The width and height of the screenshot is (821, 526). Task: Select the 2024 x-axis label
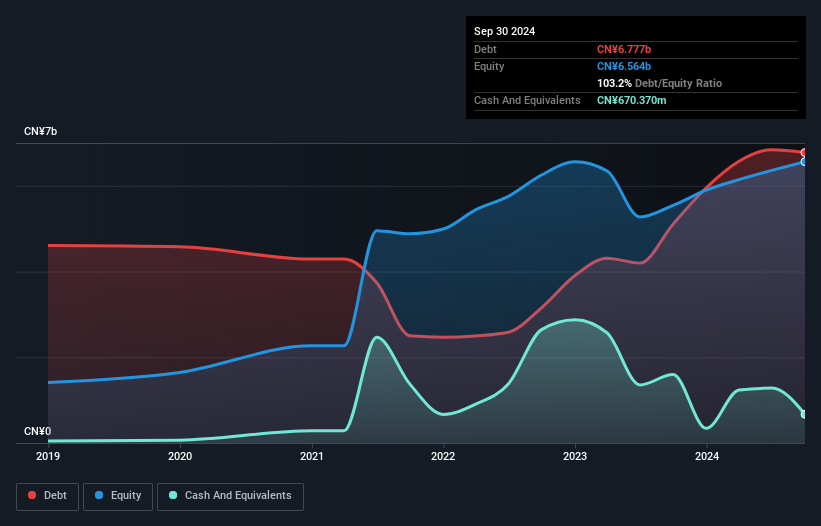click(x=707, y=456)
